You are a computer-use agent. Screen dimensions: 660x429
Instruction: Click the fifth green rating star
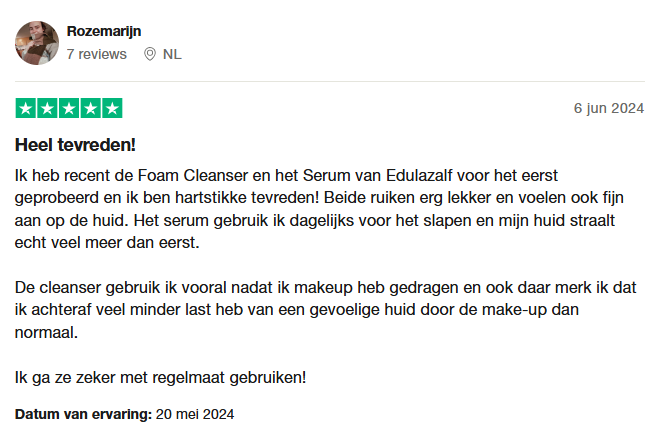112,108
